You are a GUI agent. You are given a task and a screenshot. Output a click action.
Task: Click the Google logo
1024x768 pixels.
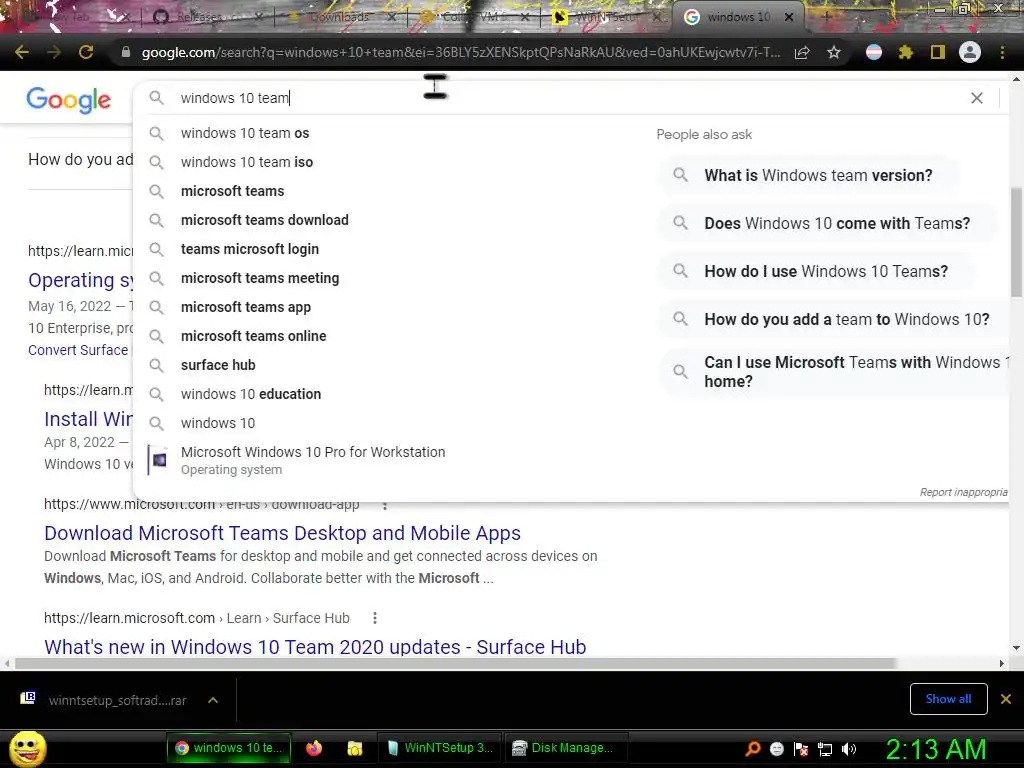point(69,100)
